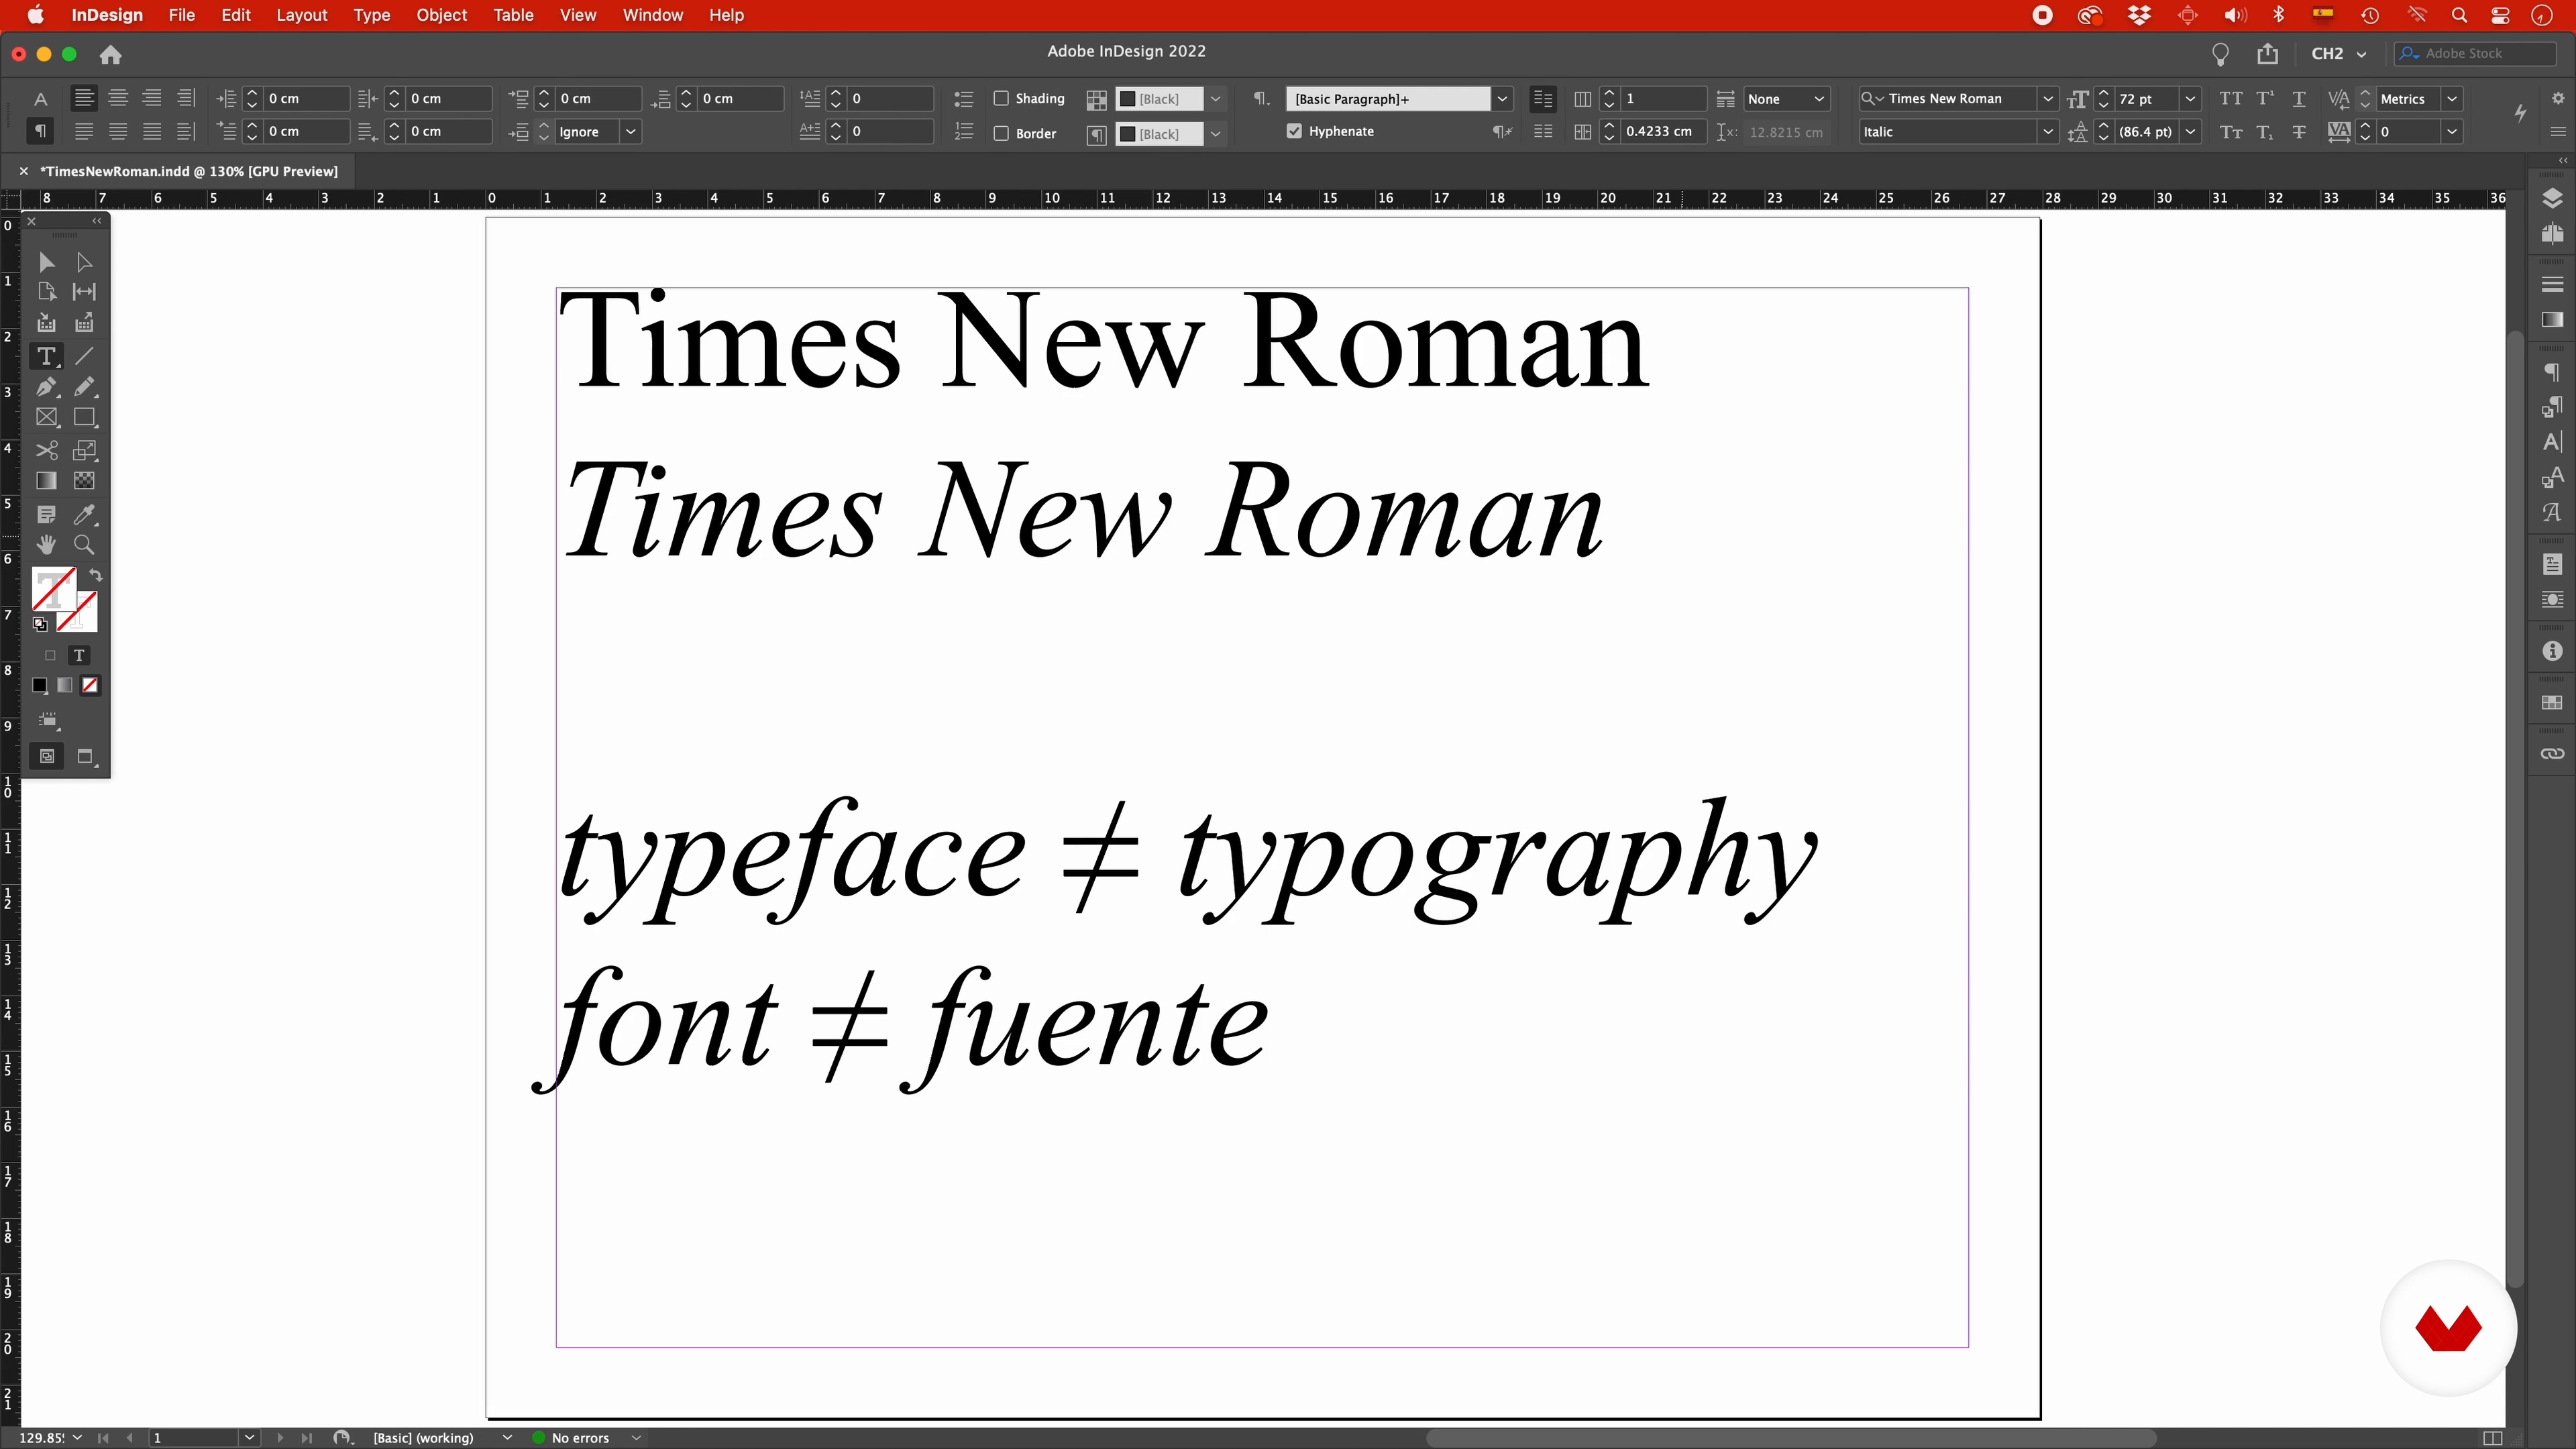Open the Italic font style dropdown

2047,131
